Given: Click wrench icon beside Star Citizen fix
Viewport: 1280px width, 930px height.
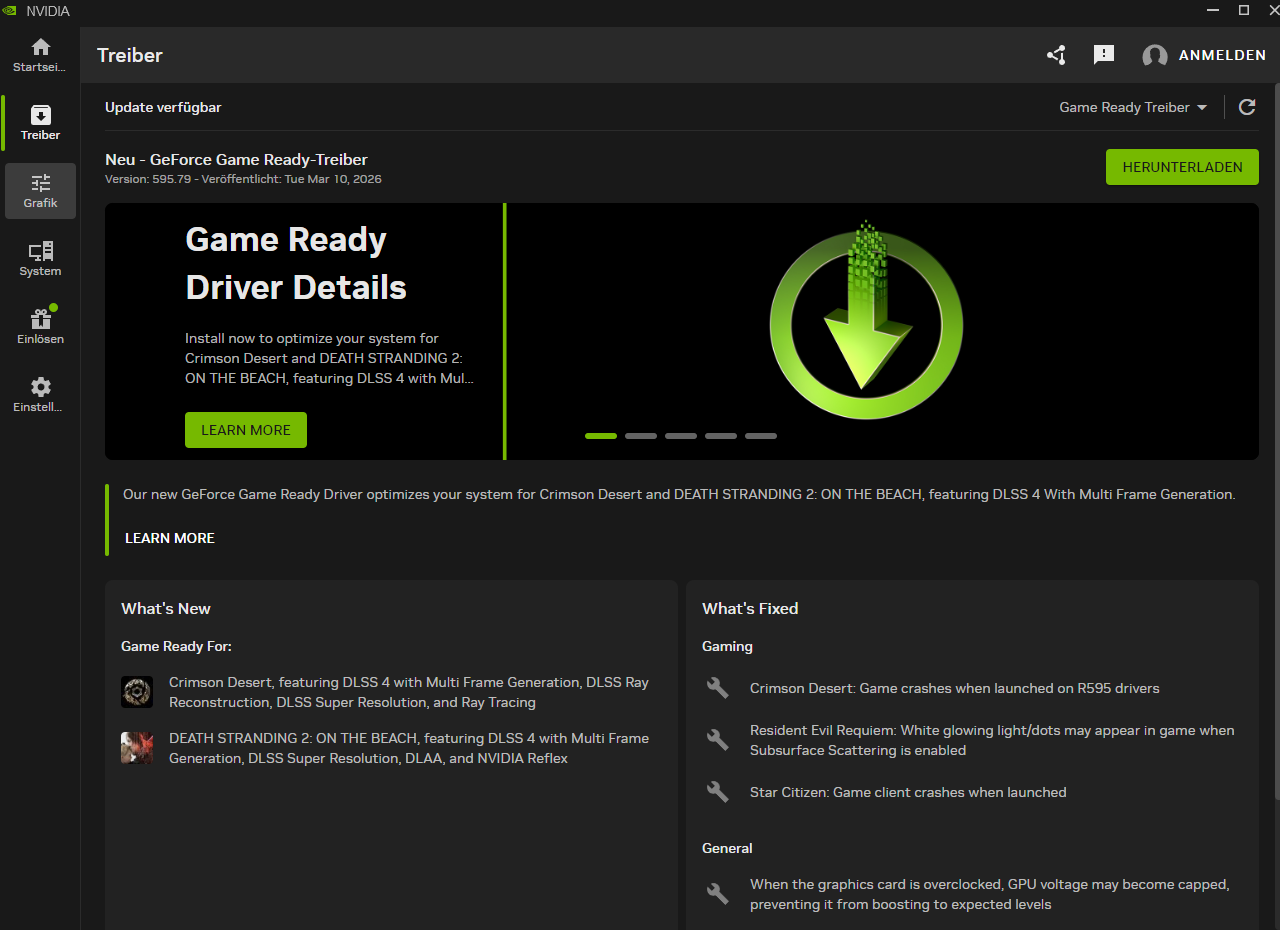Looking at the screenshot, I should [718, 792].
